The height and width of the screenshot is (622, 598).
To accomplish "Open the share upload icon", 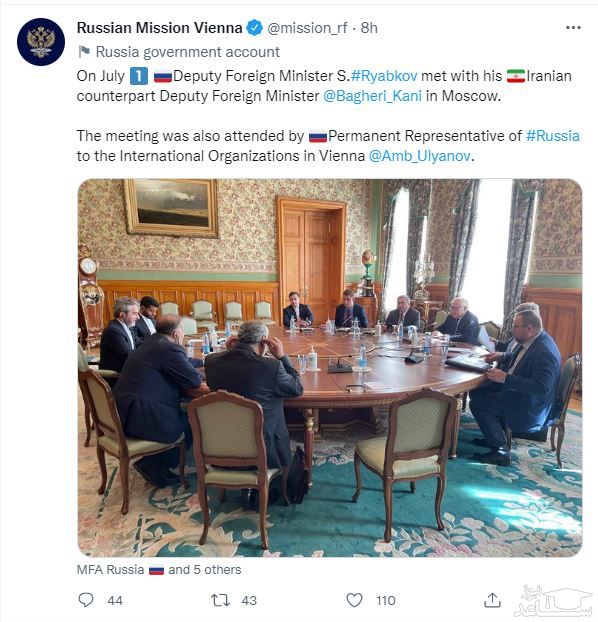I will [492, 600].
